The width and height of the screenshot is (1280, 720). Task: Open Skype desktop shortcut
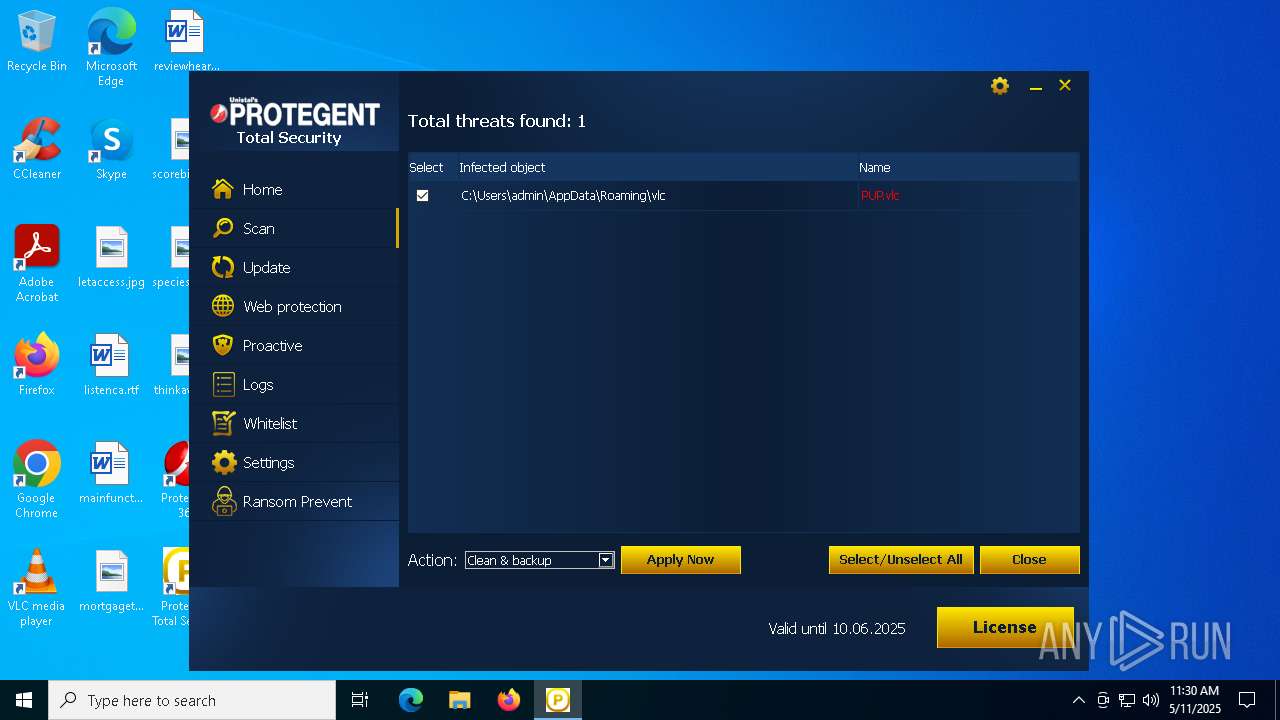[111, 149]
